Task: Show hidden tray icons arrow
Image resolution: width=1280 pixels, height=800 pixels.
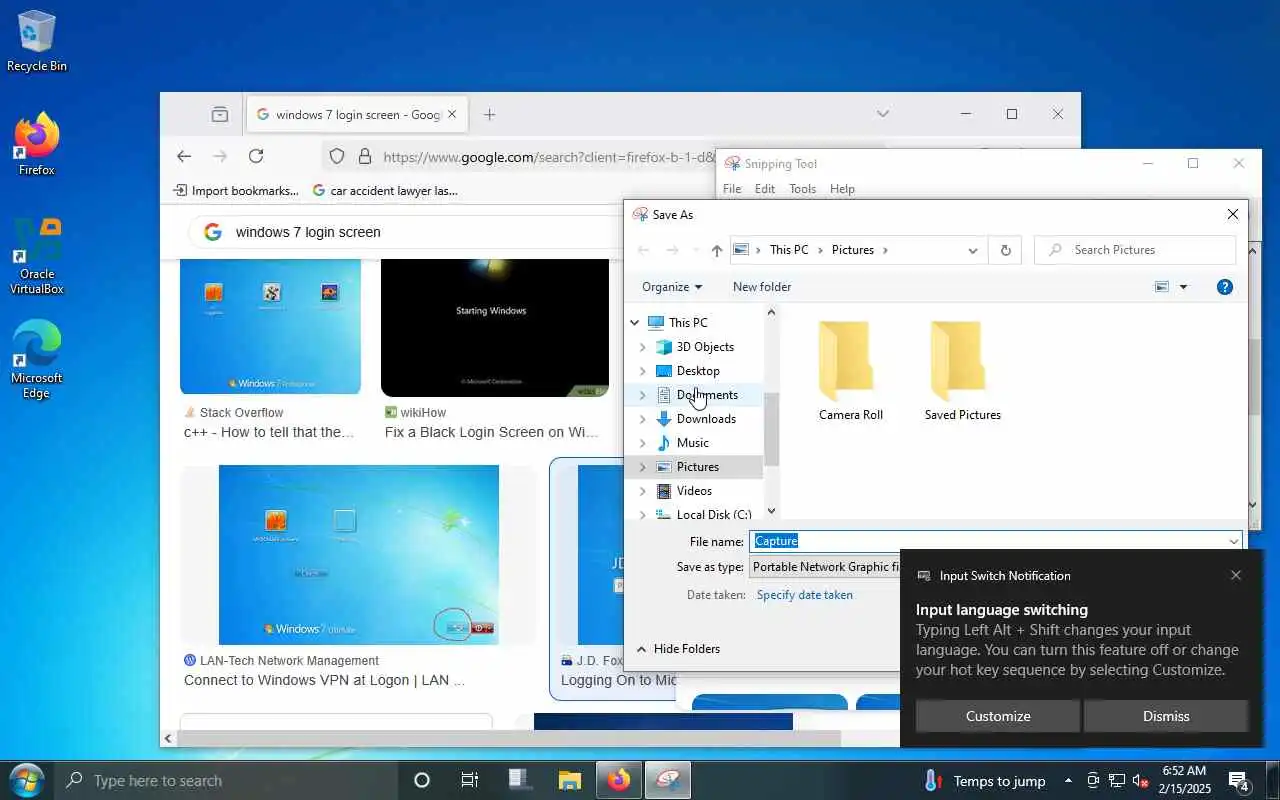Action: [x=1068, y=780]
